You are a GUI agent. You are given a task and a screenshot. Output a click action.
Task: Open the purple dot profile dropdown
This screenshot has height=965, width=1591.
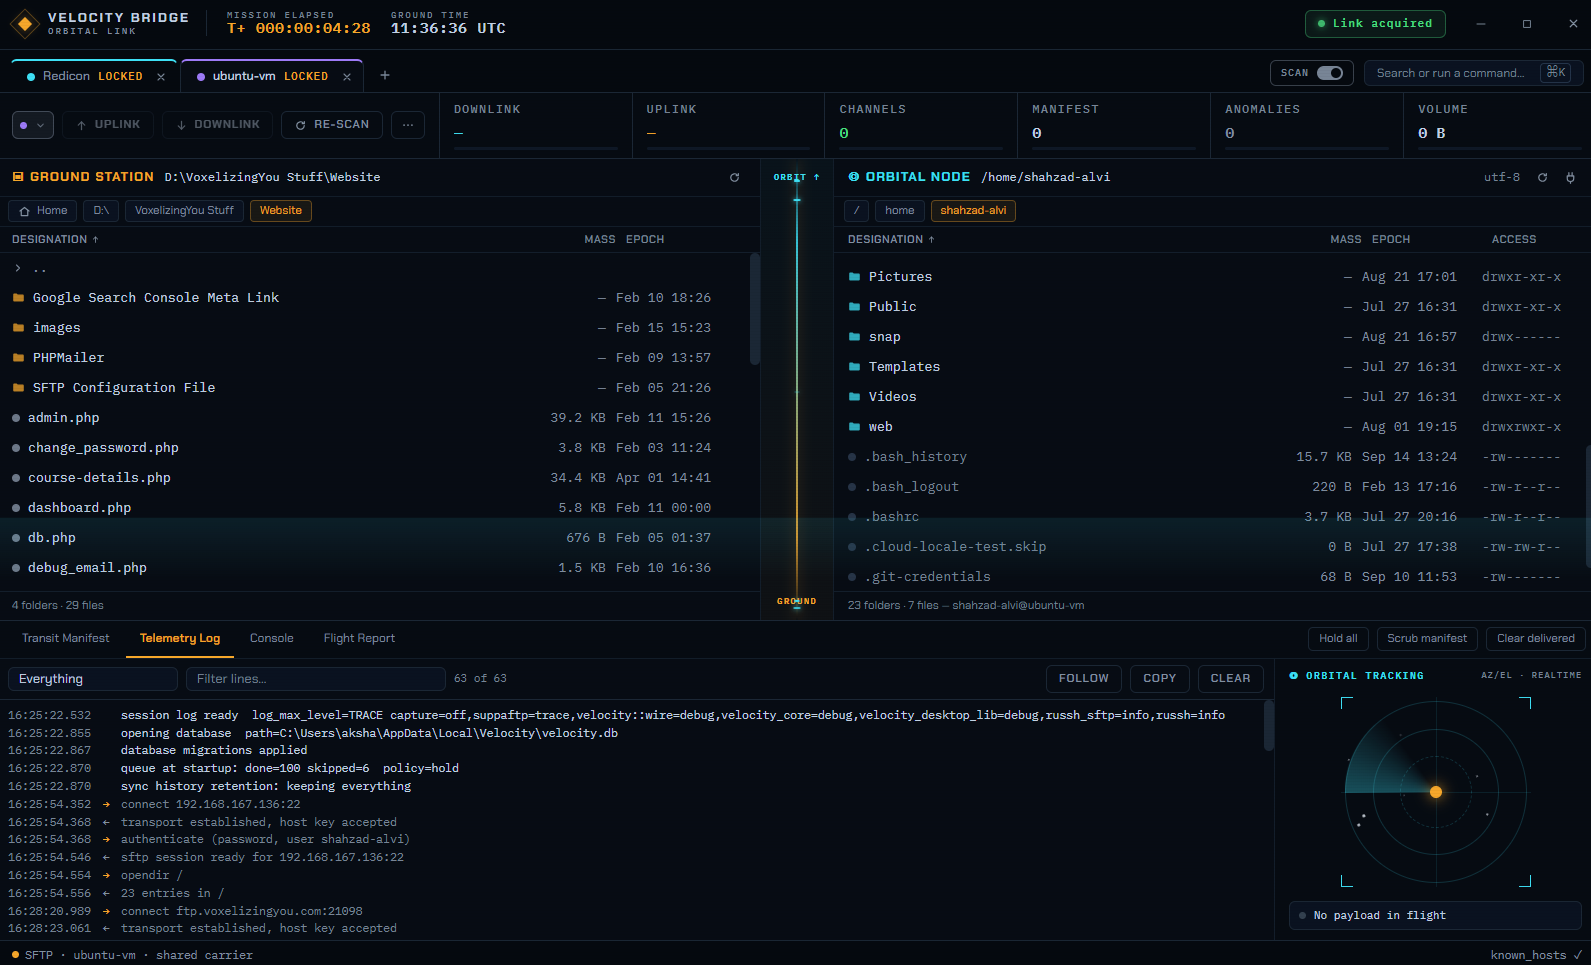click(33, 125)
